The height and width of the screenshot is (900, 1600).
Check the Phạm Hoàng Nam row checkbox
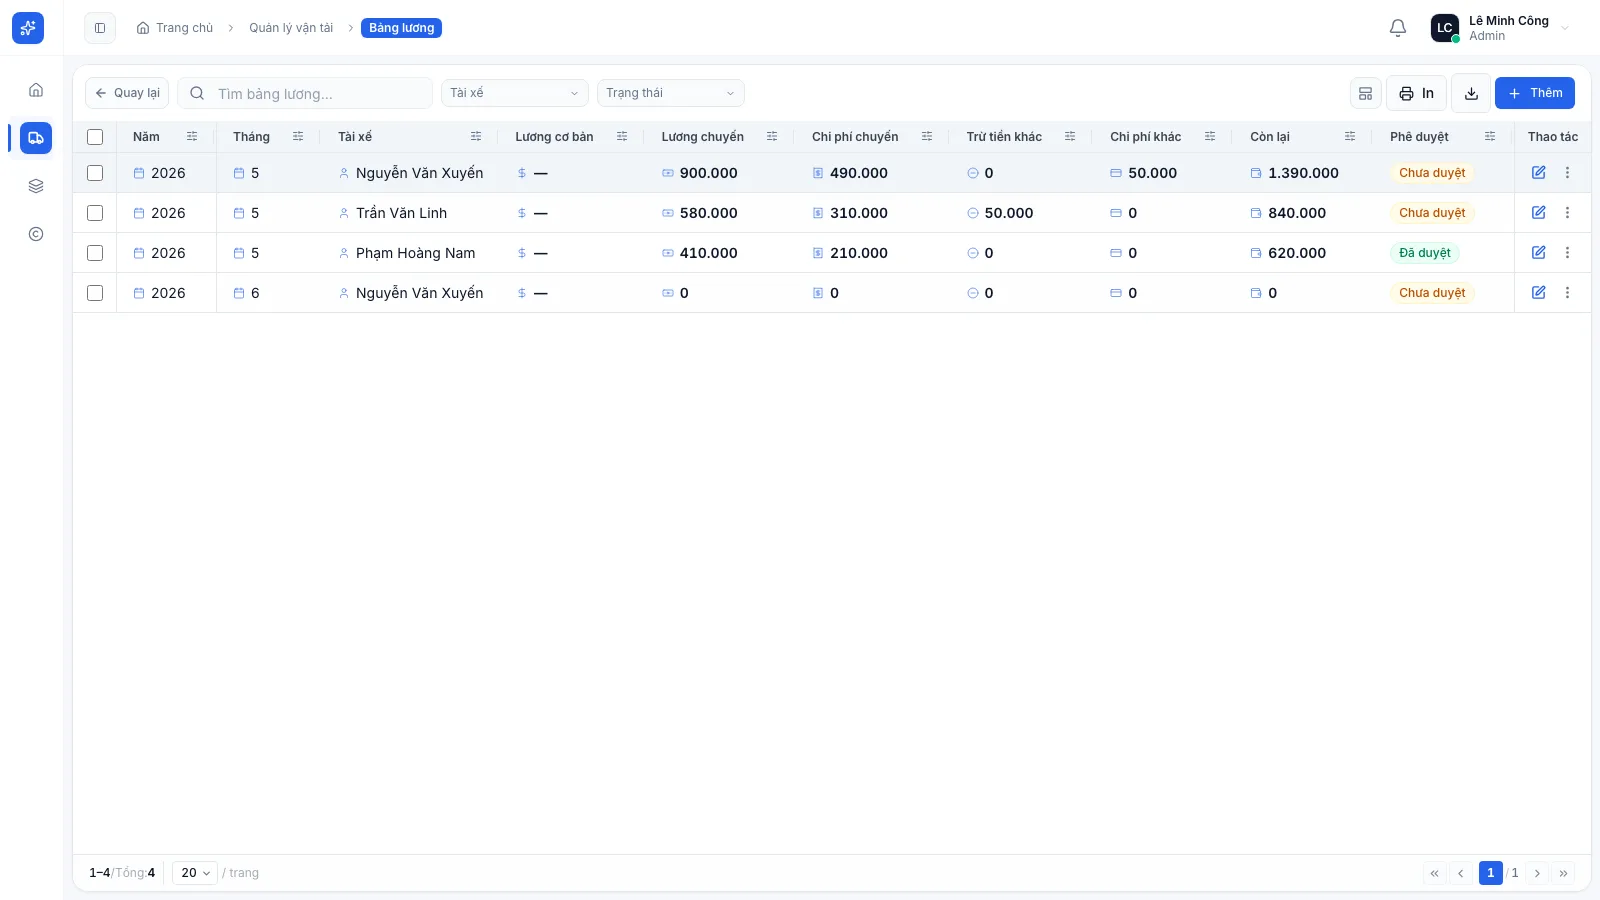(95, 253)
